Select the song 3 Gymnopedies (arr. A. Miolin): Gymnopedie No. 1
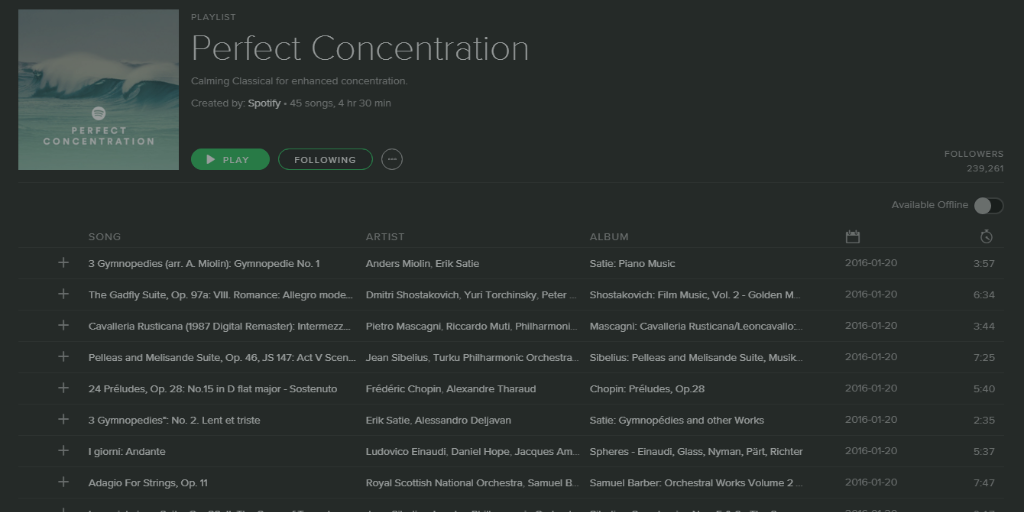 coord(204,264)
